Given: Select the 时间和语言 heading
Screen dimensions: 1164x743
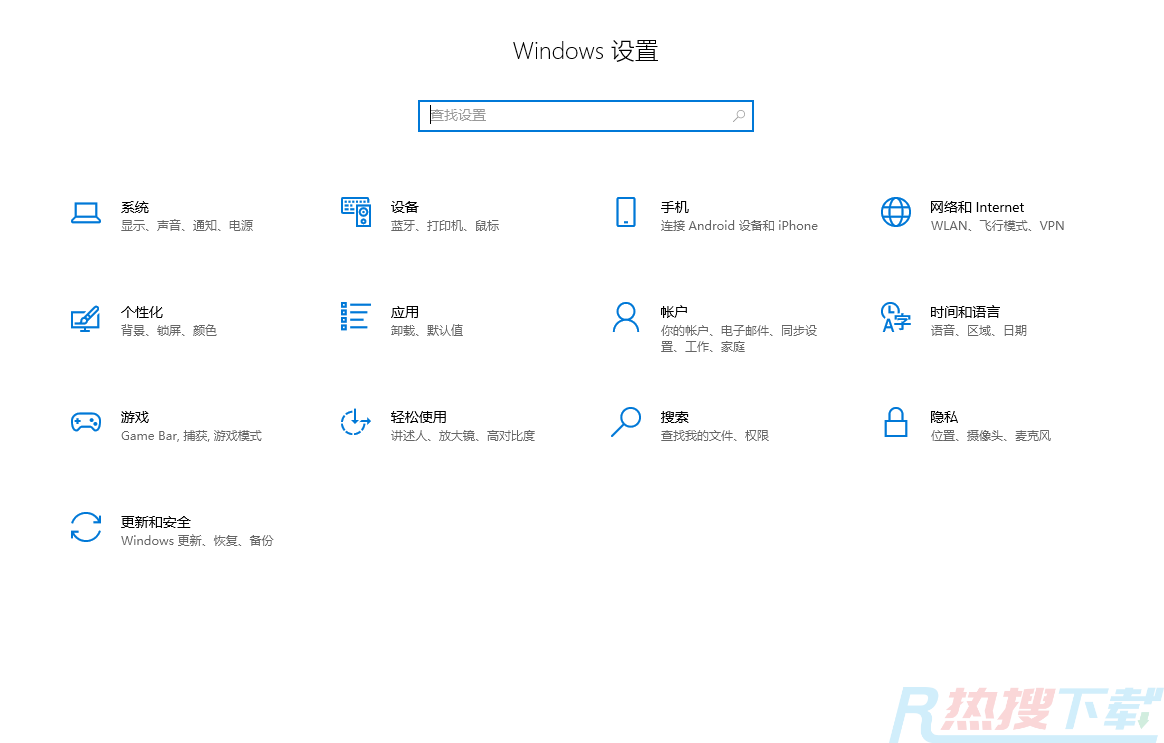Looking at the screenshot, I should [x=965, y=312].
